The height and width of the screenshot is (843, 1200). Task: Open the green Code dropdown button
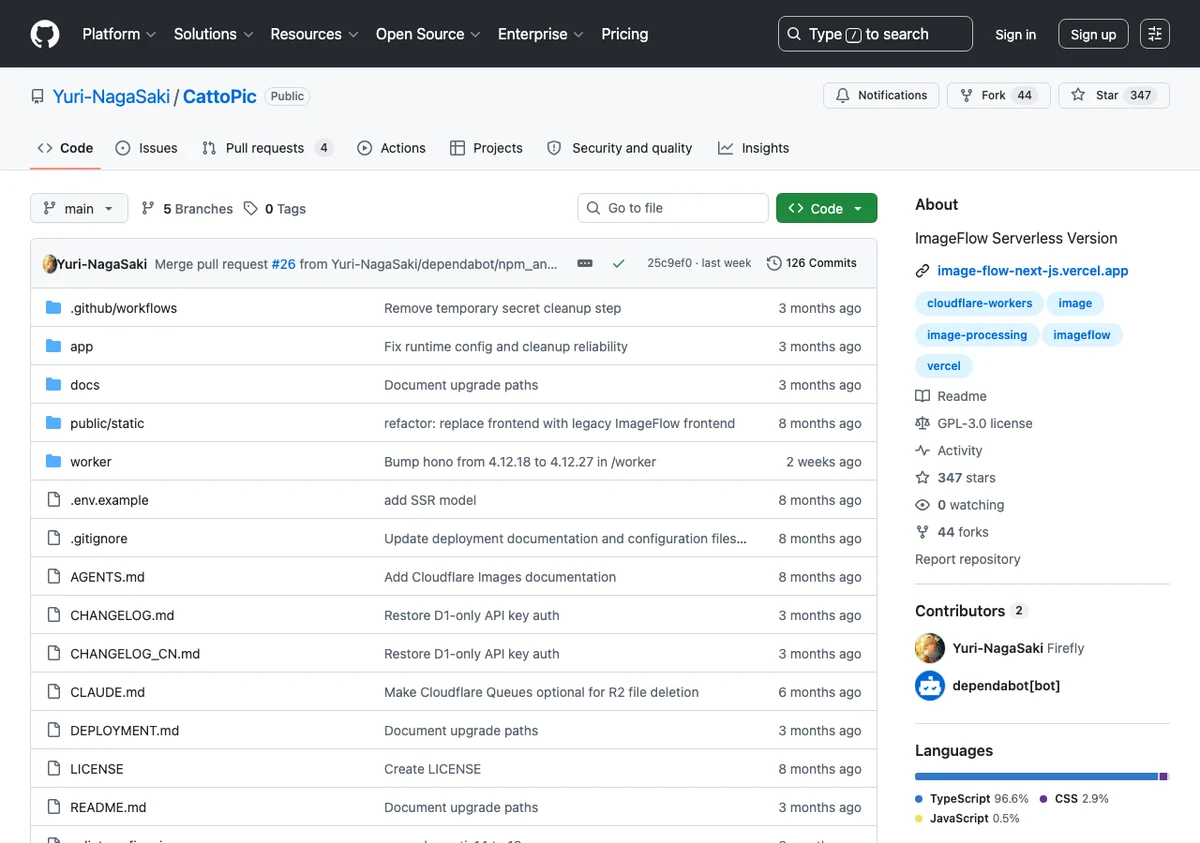[x=827, y=208]
